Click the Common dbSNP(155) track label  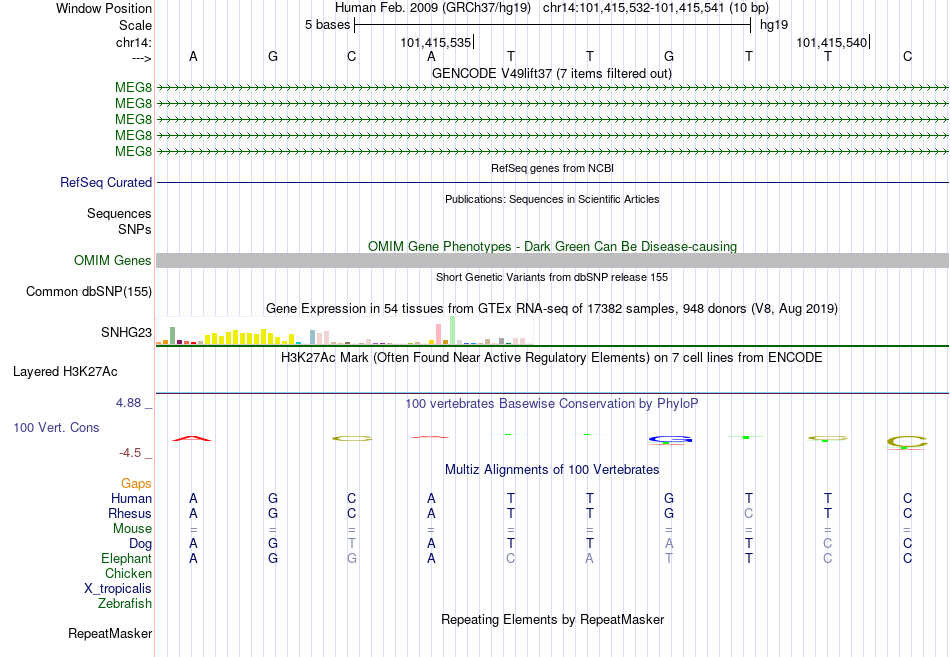(x=89, y=292)
